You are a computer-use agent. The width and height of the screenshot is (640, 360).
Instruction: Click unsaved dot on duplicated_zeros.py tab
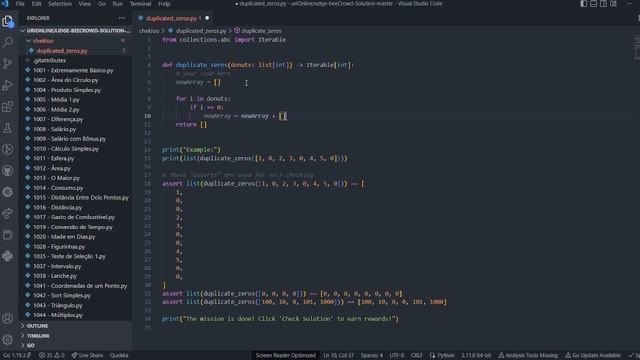tap(207, 18)
